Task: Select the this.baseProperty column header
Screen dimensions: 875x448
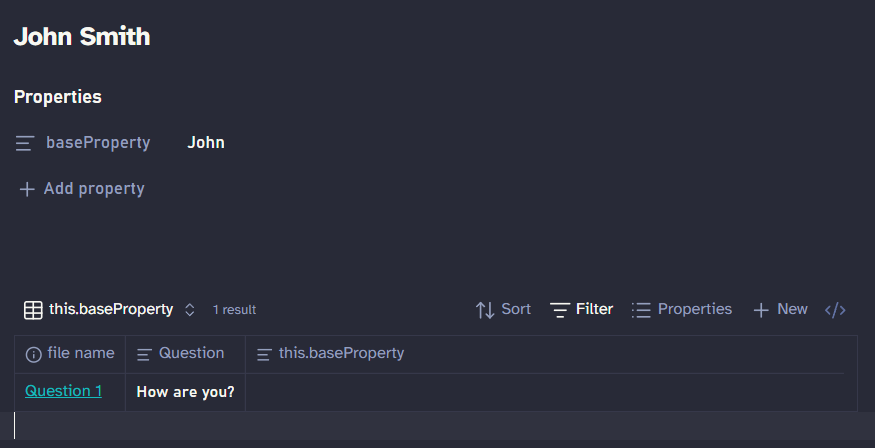Action: (x=341, y=354)
